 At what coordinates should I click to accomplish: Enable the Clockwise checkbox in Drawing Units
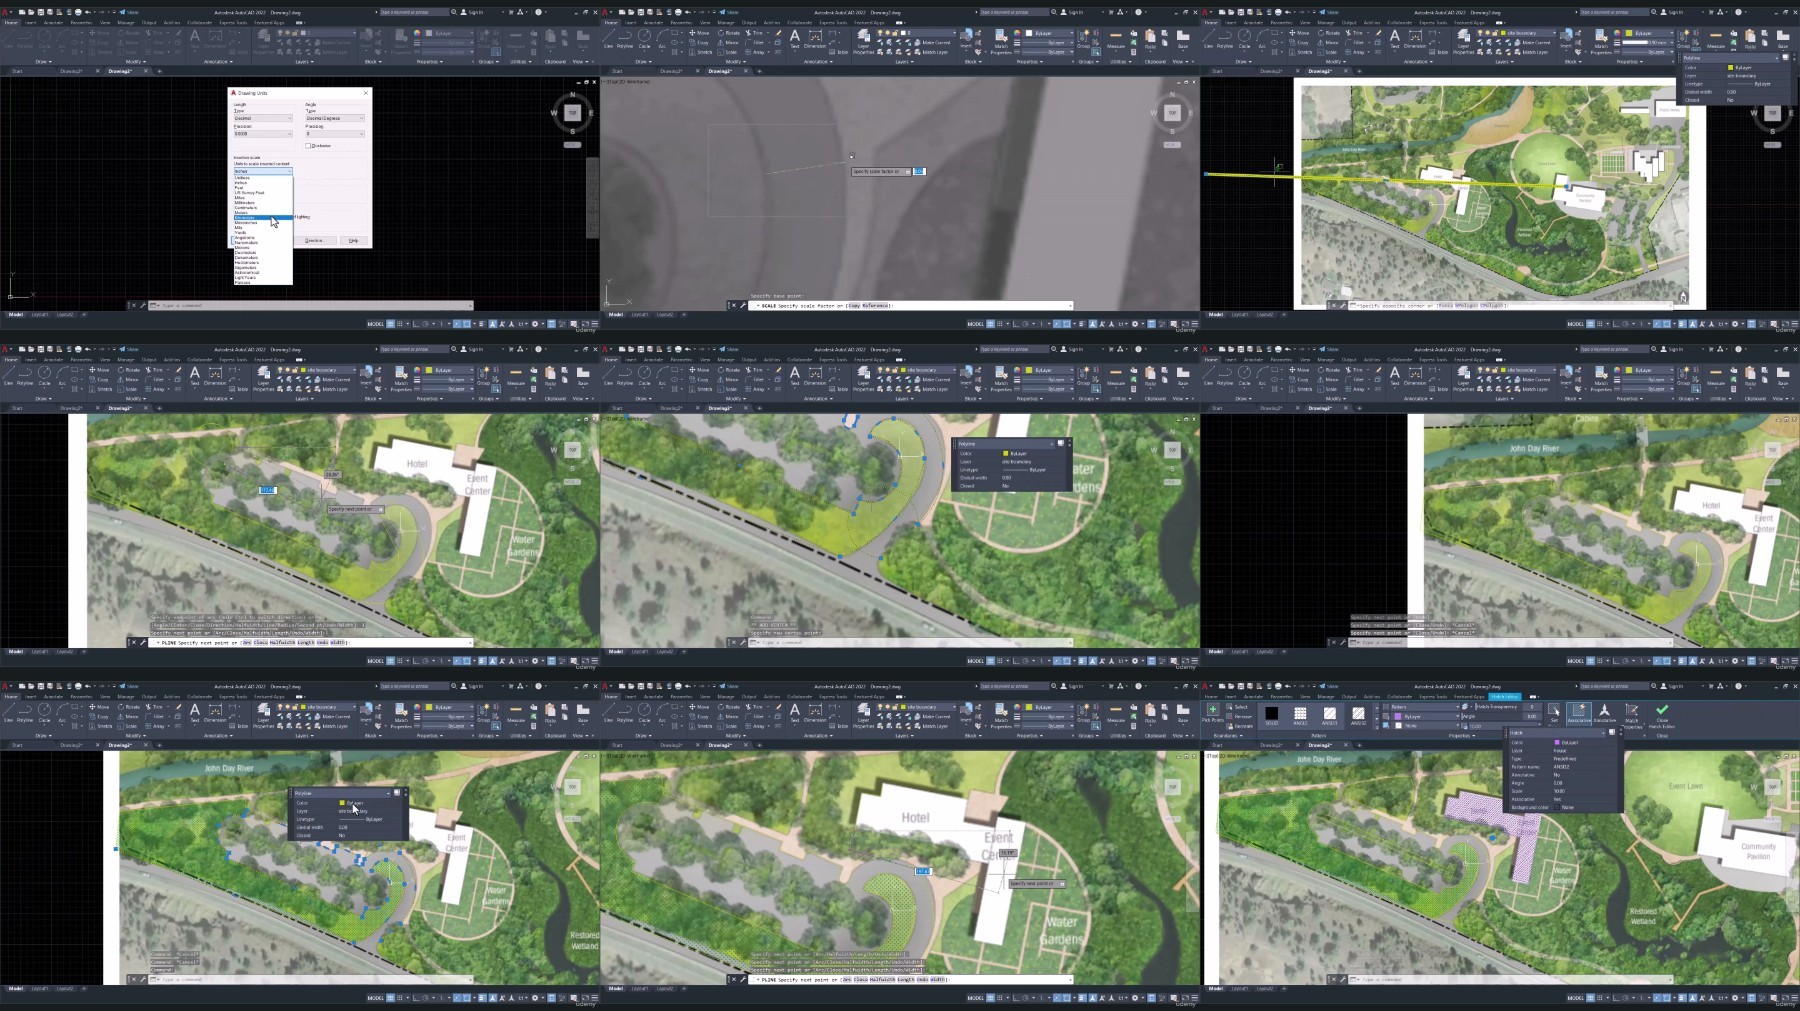308,146
